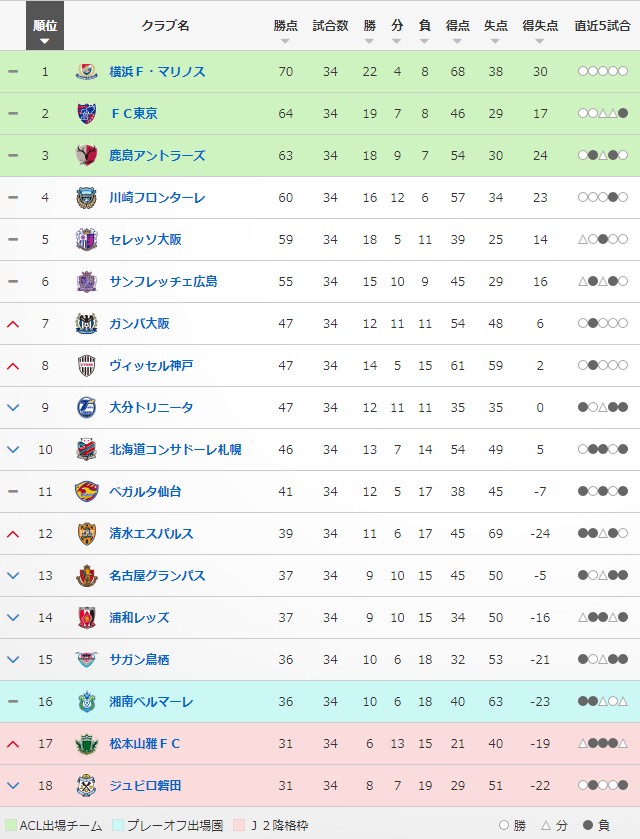640x839 pixels.
Task: Click the Yokohama F. Marinos club crest
Action: [x=86, y=72]
